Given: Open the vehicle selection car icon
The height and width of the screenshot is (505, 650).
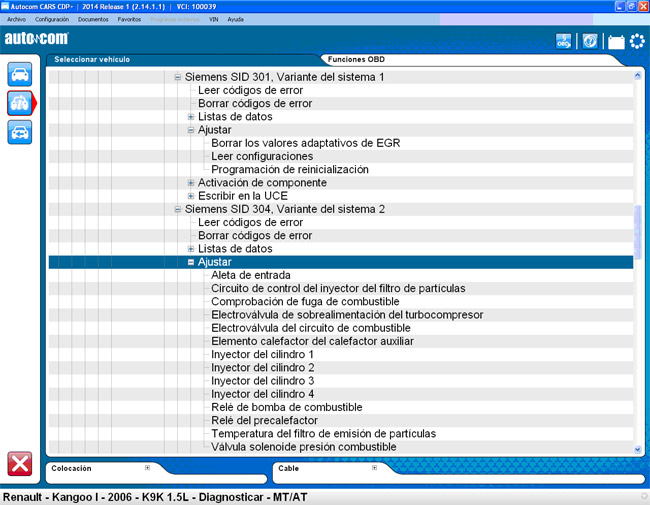Looking at the screenshot, I should pos(19,74).
